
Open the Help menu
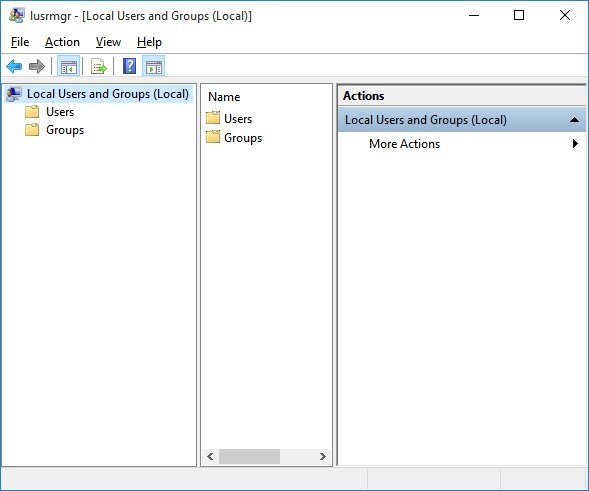coord(149,42)
